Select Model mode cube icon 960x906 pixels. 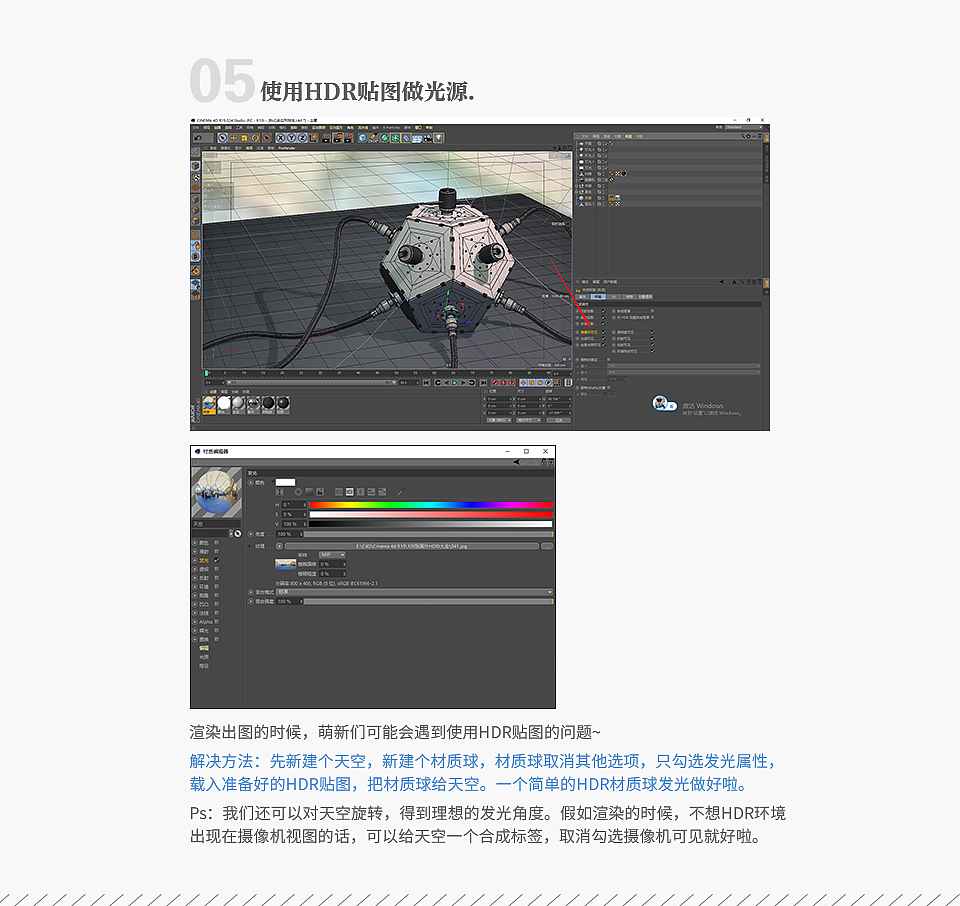tap(195, 166)
